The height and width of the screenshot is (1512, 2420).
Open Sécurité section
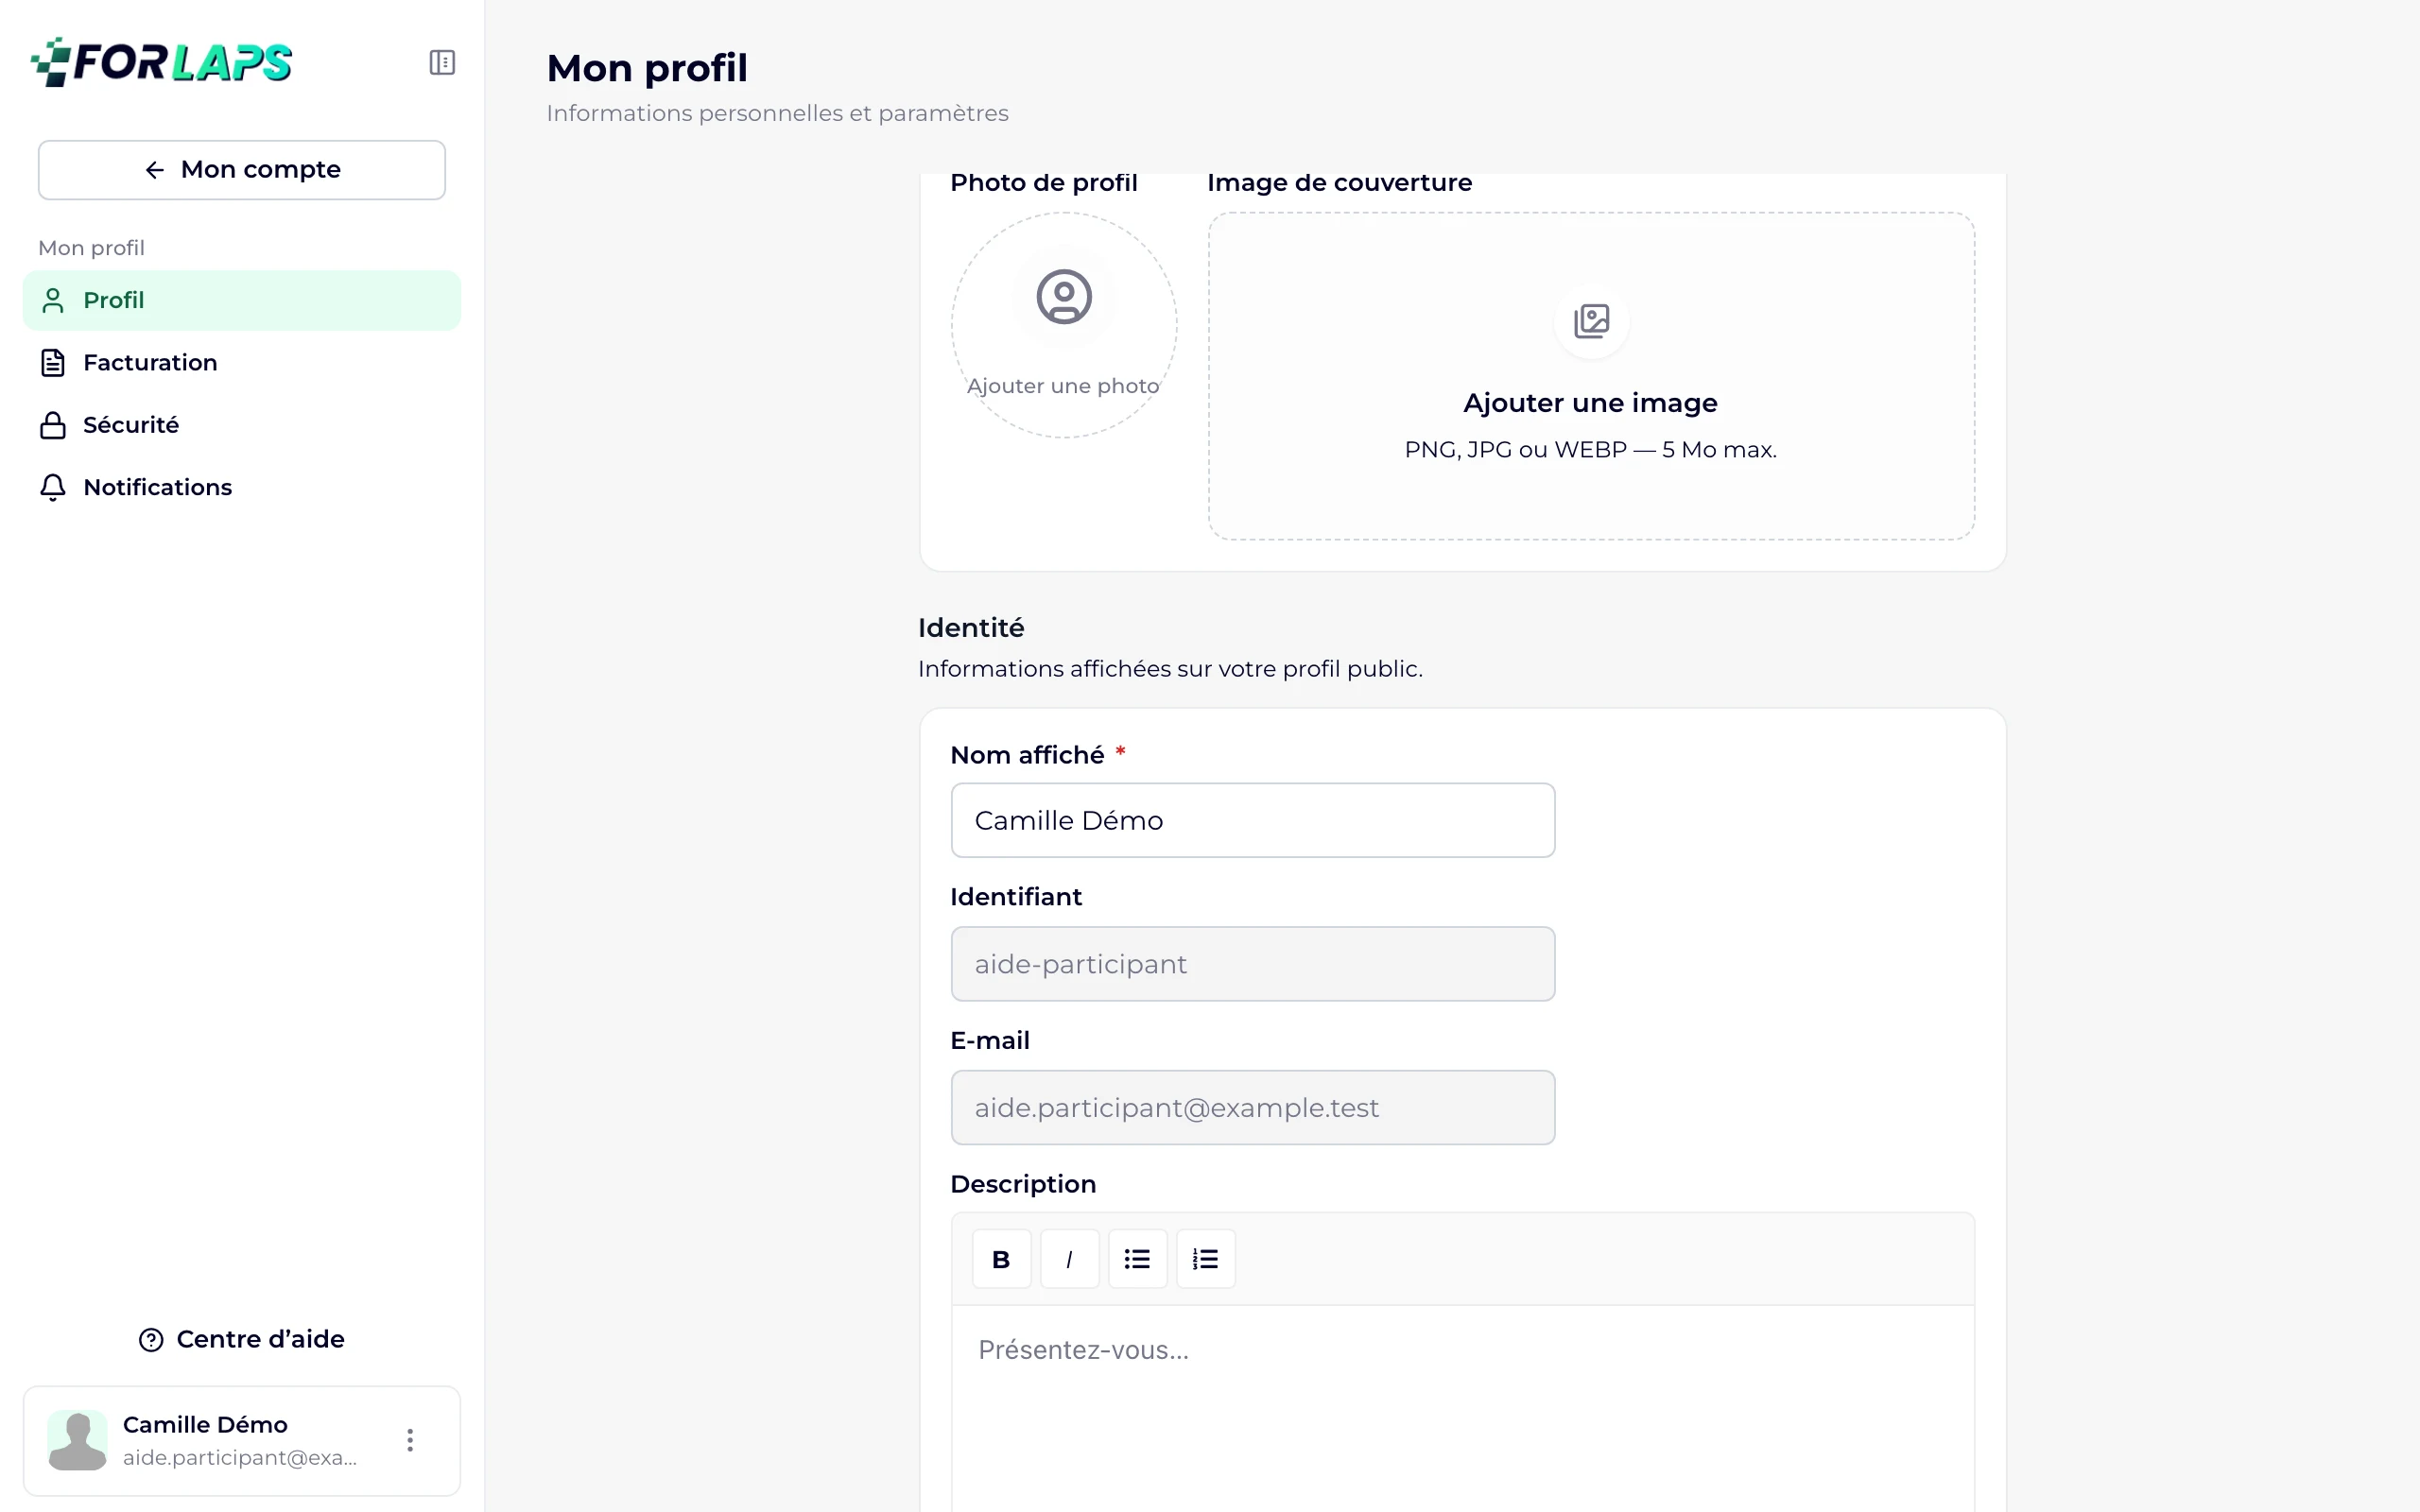[242, 425]
